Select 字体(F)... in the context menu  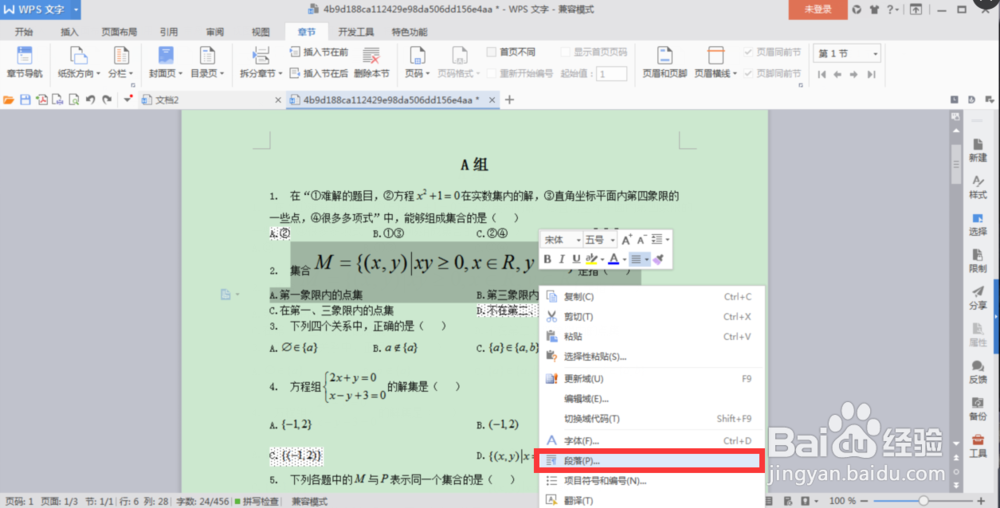click(x=652, y=440)
